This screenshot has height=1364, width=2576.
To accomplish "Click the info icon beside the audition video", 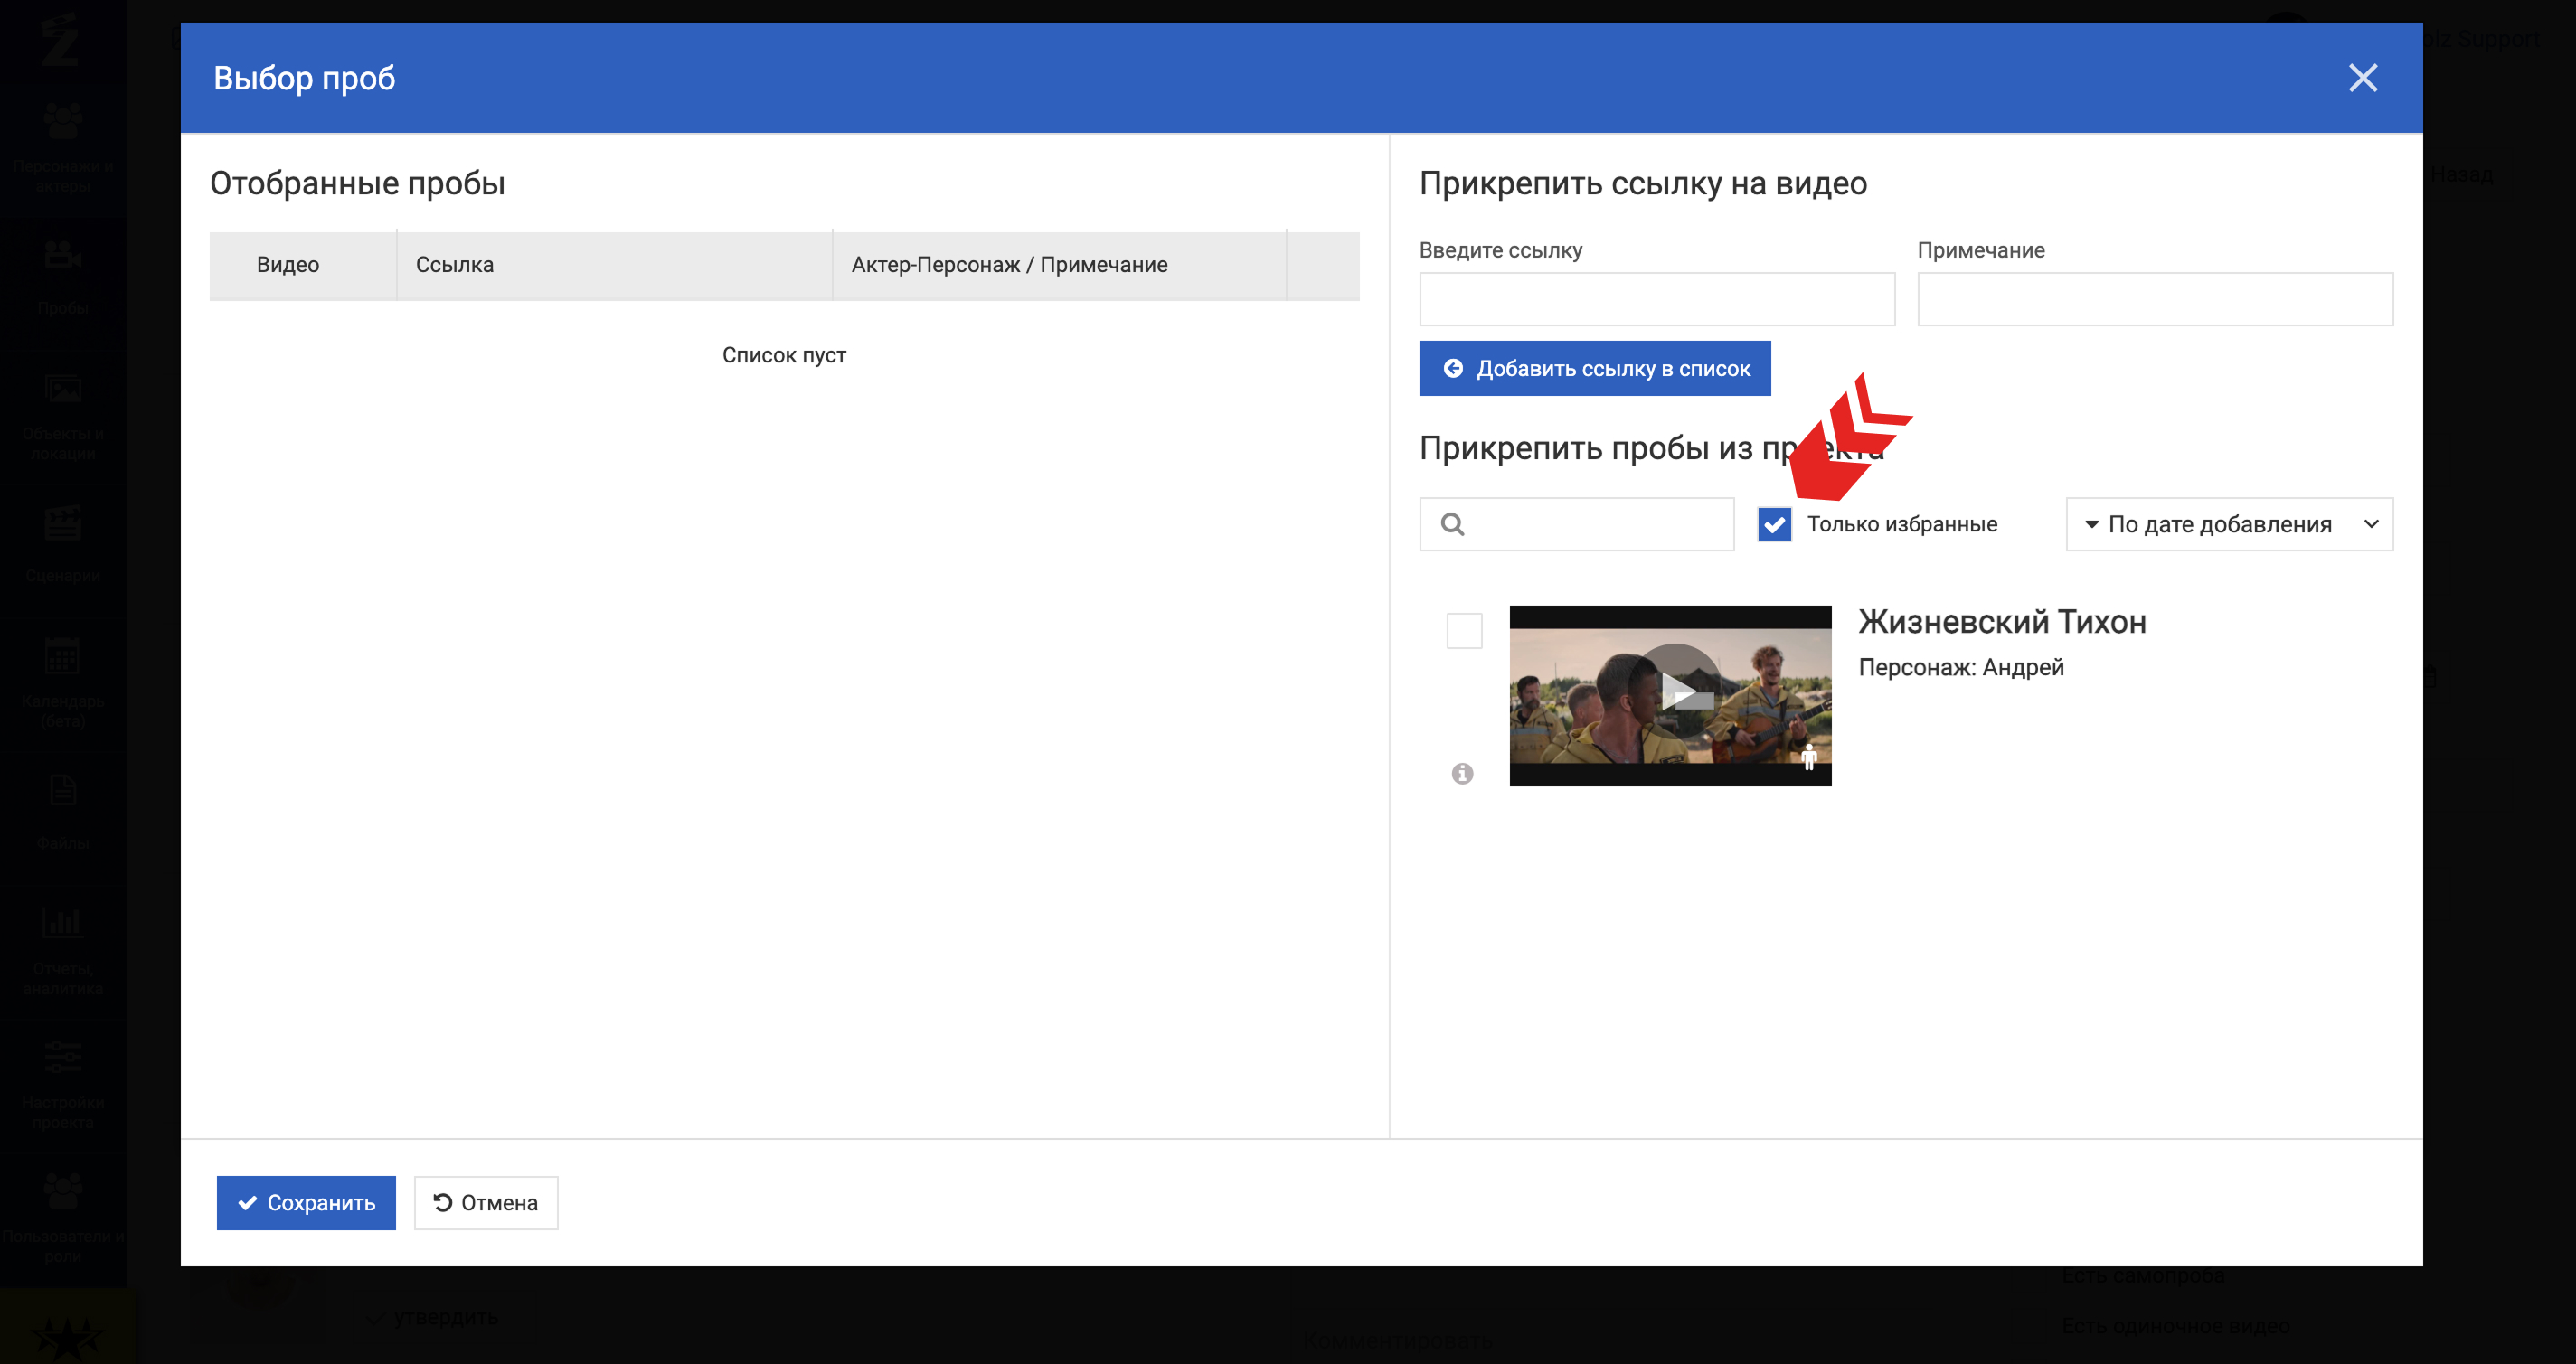I will [x=1462, y=773].
